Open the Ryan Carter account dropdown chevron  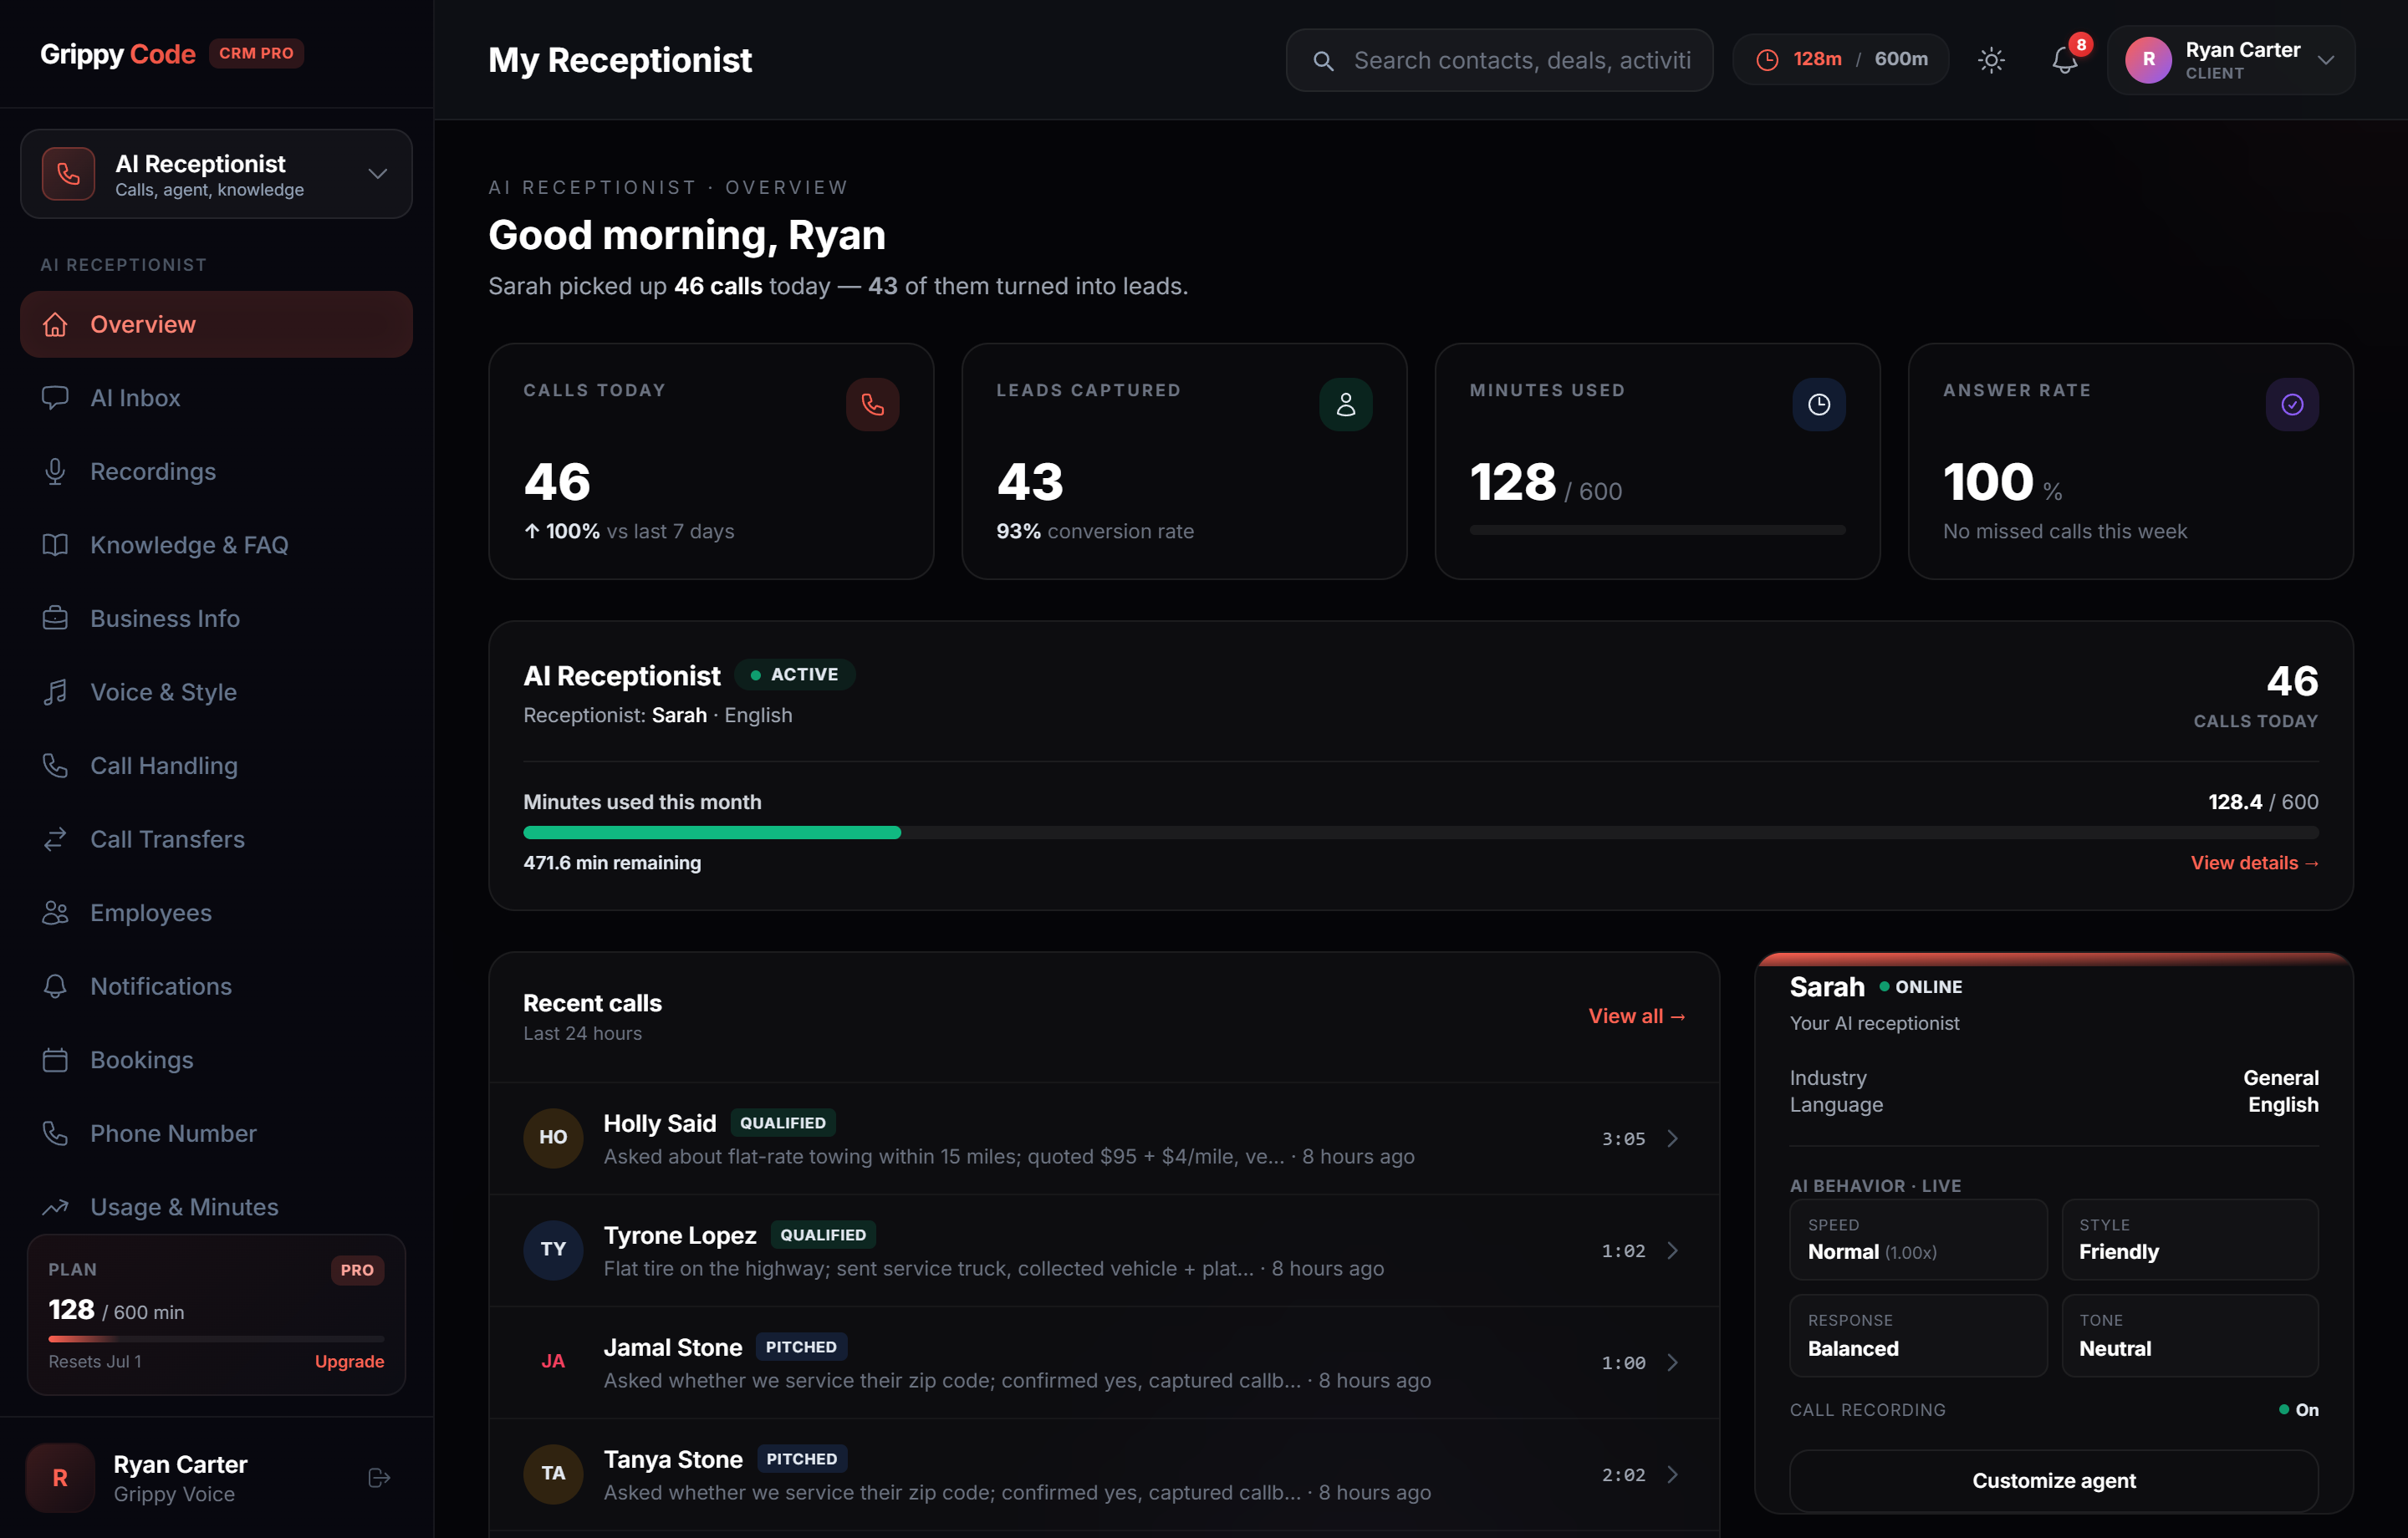click(x=2326, y=60)
